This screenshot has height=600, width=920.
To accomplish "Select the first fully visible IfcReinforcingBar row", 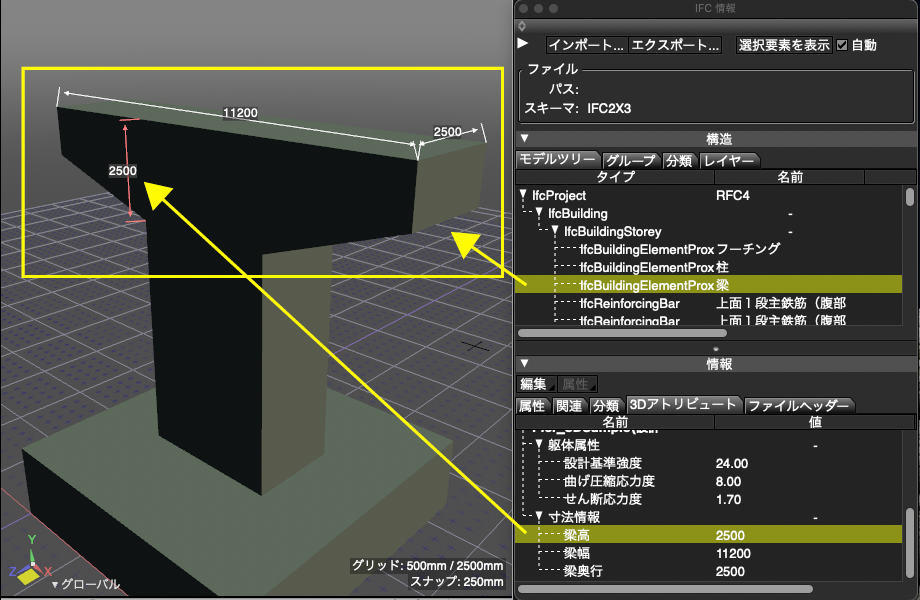I will coord(709,303).
